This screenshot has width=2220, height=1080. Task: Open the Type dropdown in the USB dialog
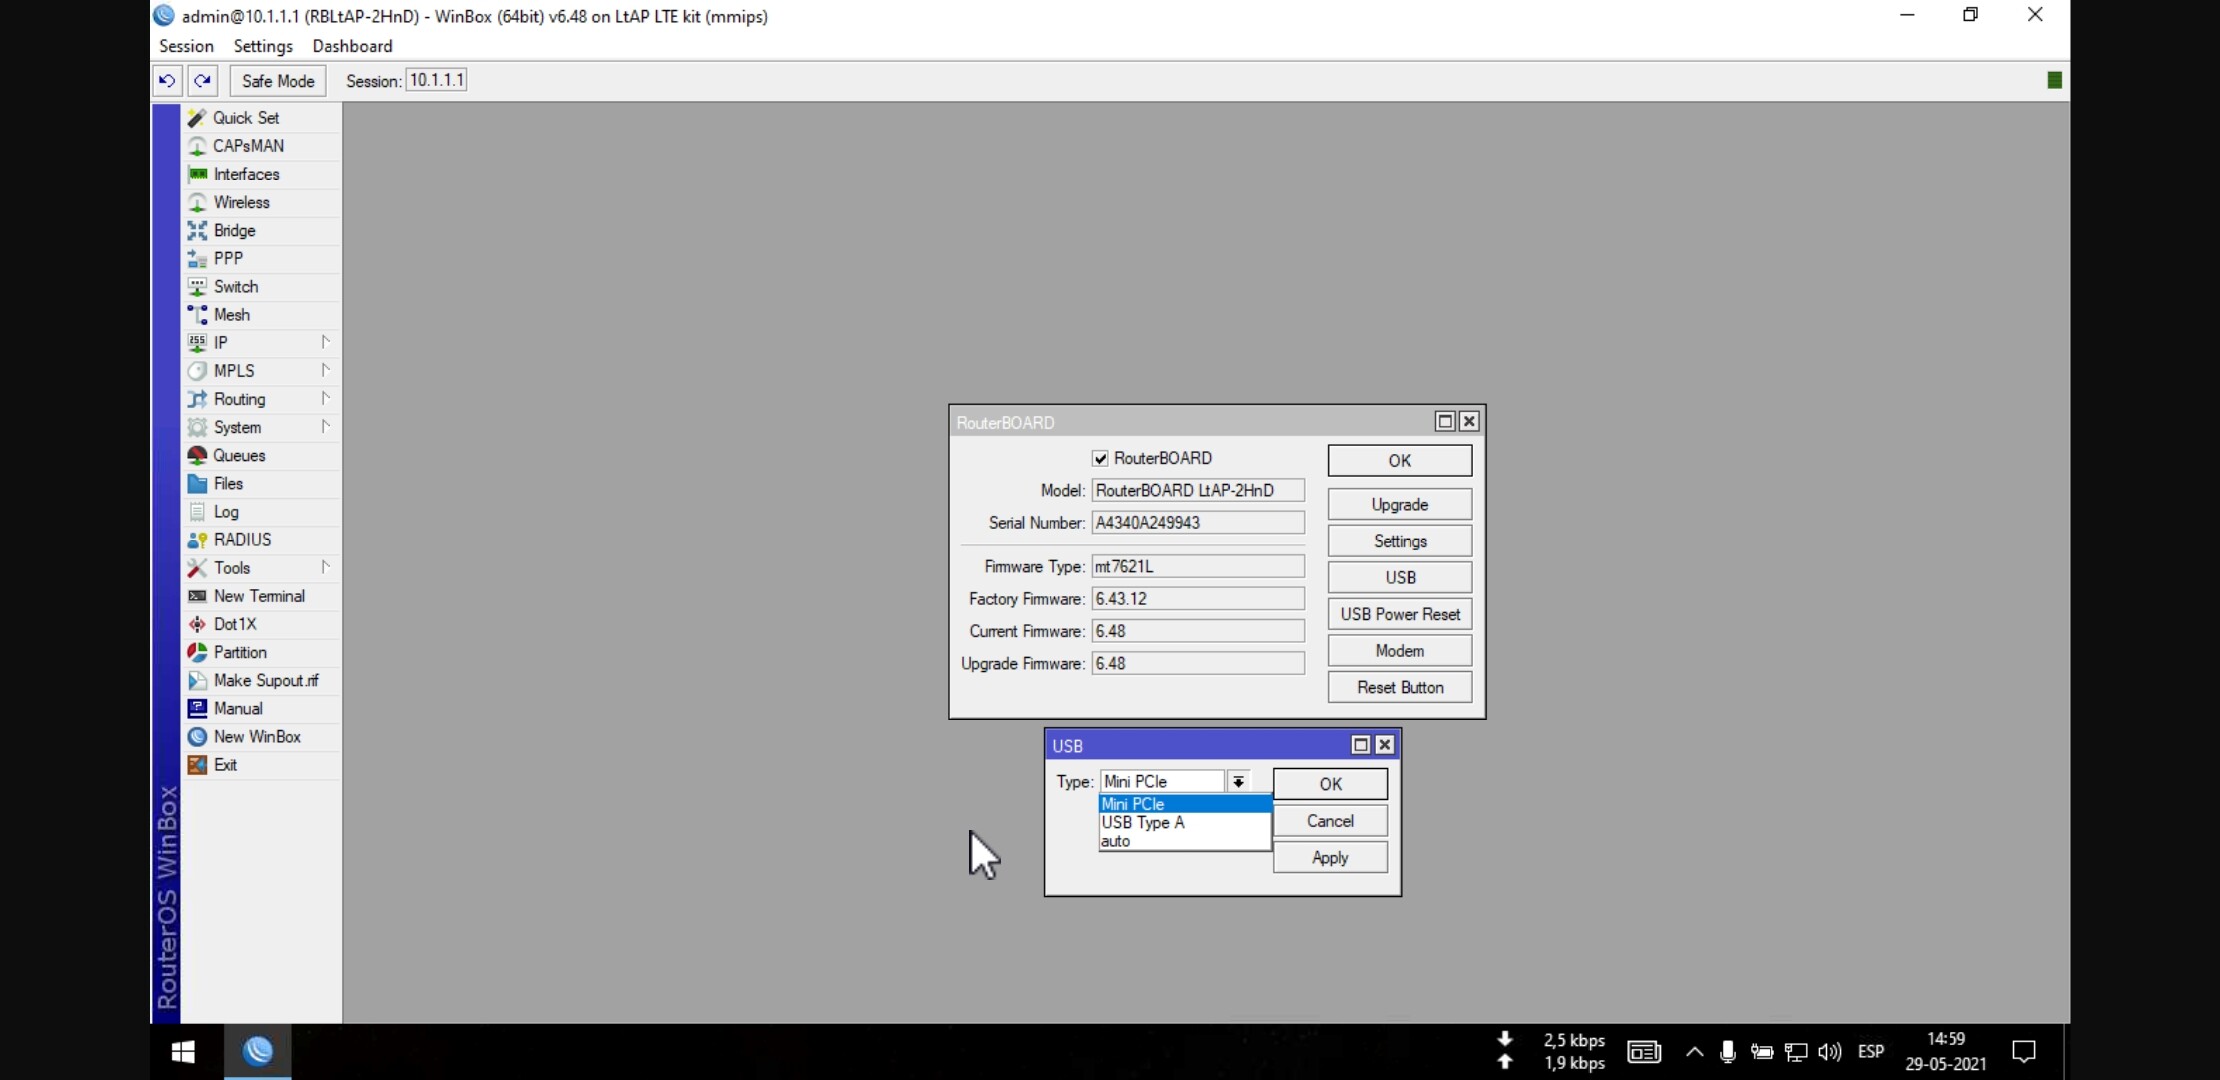click(x=1238, y=781)
